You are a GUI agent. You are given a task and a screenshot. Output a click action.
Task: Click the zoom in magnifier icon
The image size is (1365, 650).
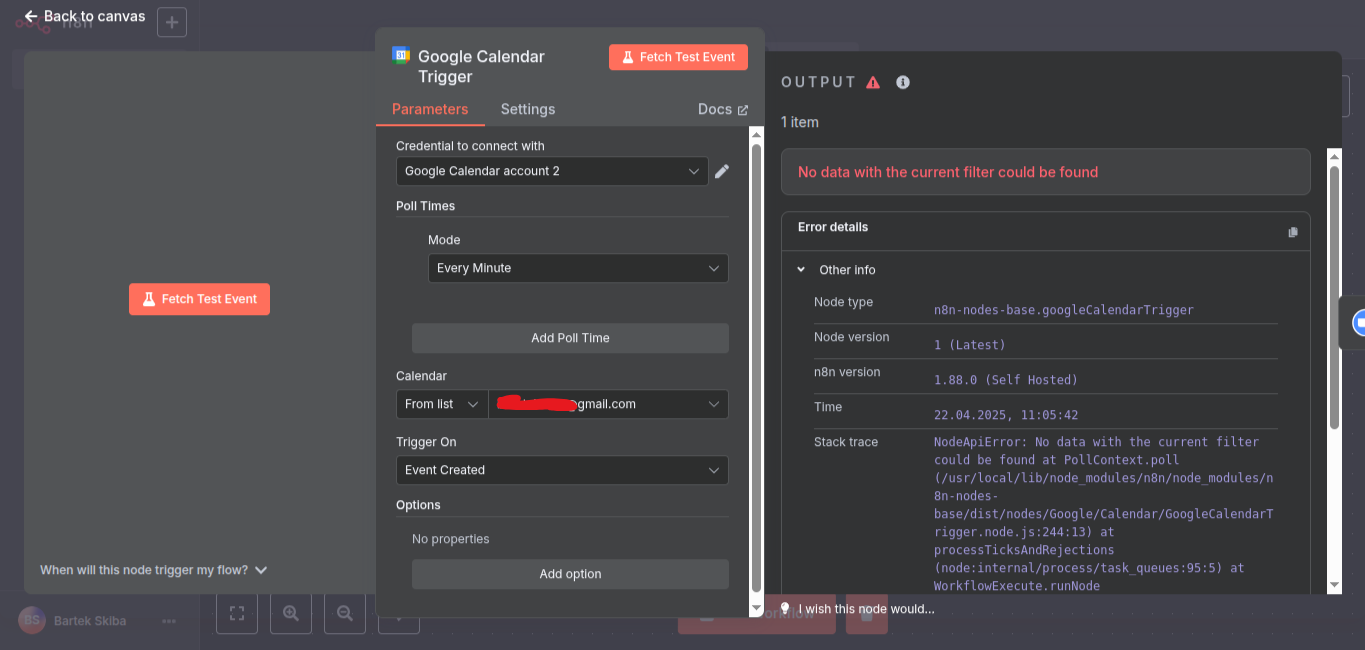pyautogui.click(x=291, y=613)
